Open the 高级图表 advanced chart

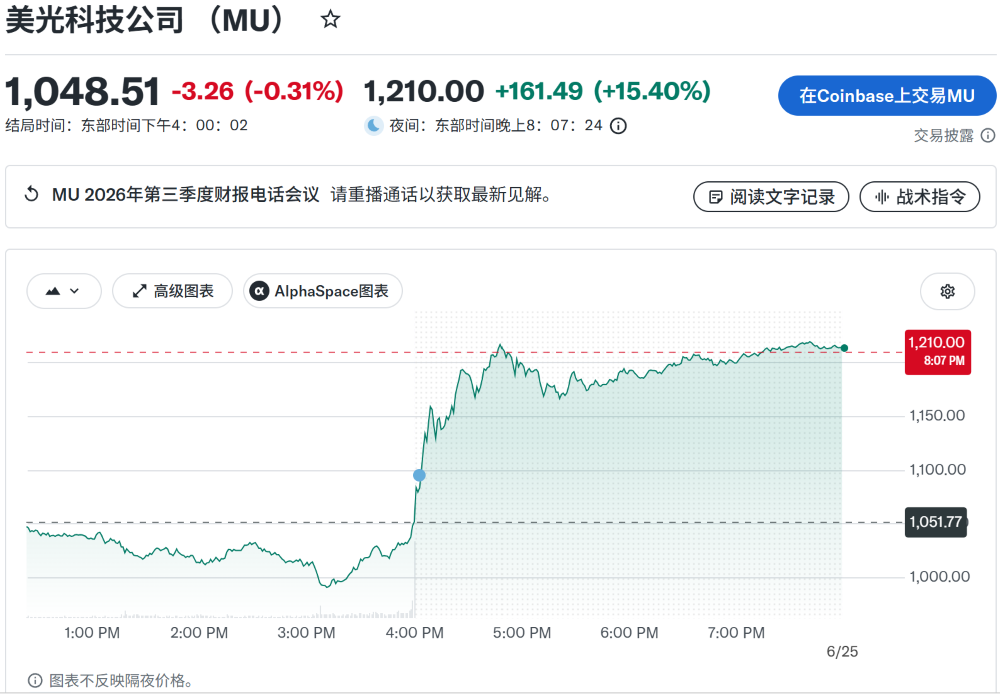coord(172,291)
